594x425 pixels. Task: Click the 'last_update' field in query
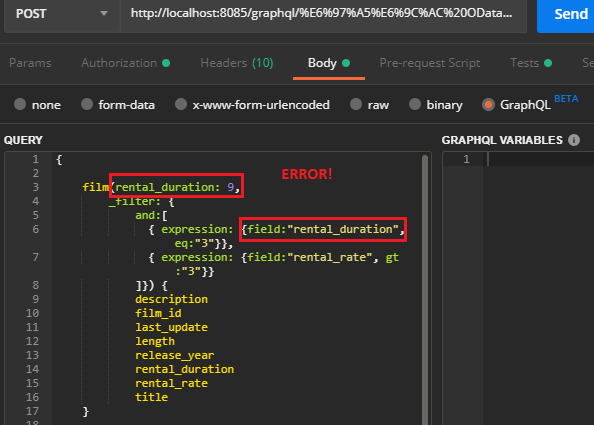click(172, 327)
